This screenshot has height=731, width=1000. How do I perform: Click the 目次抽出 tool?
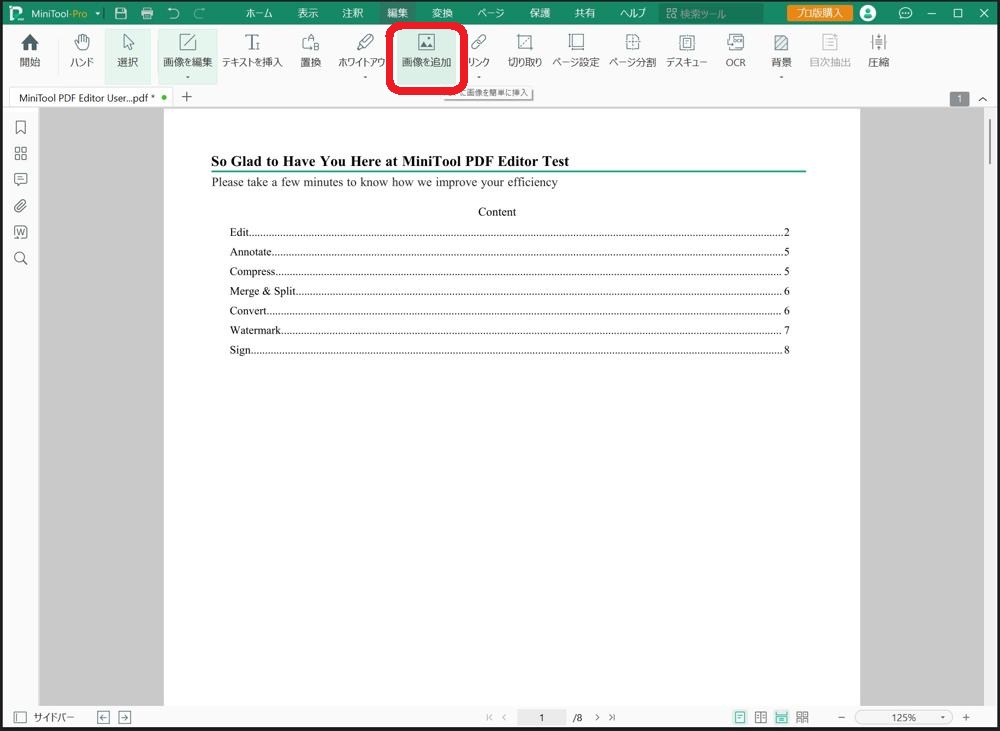point(830,51)
